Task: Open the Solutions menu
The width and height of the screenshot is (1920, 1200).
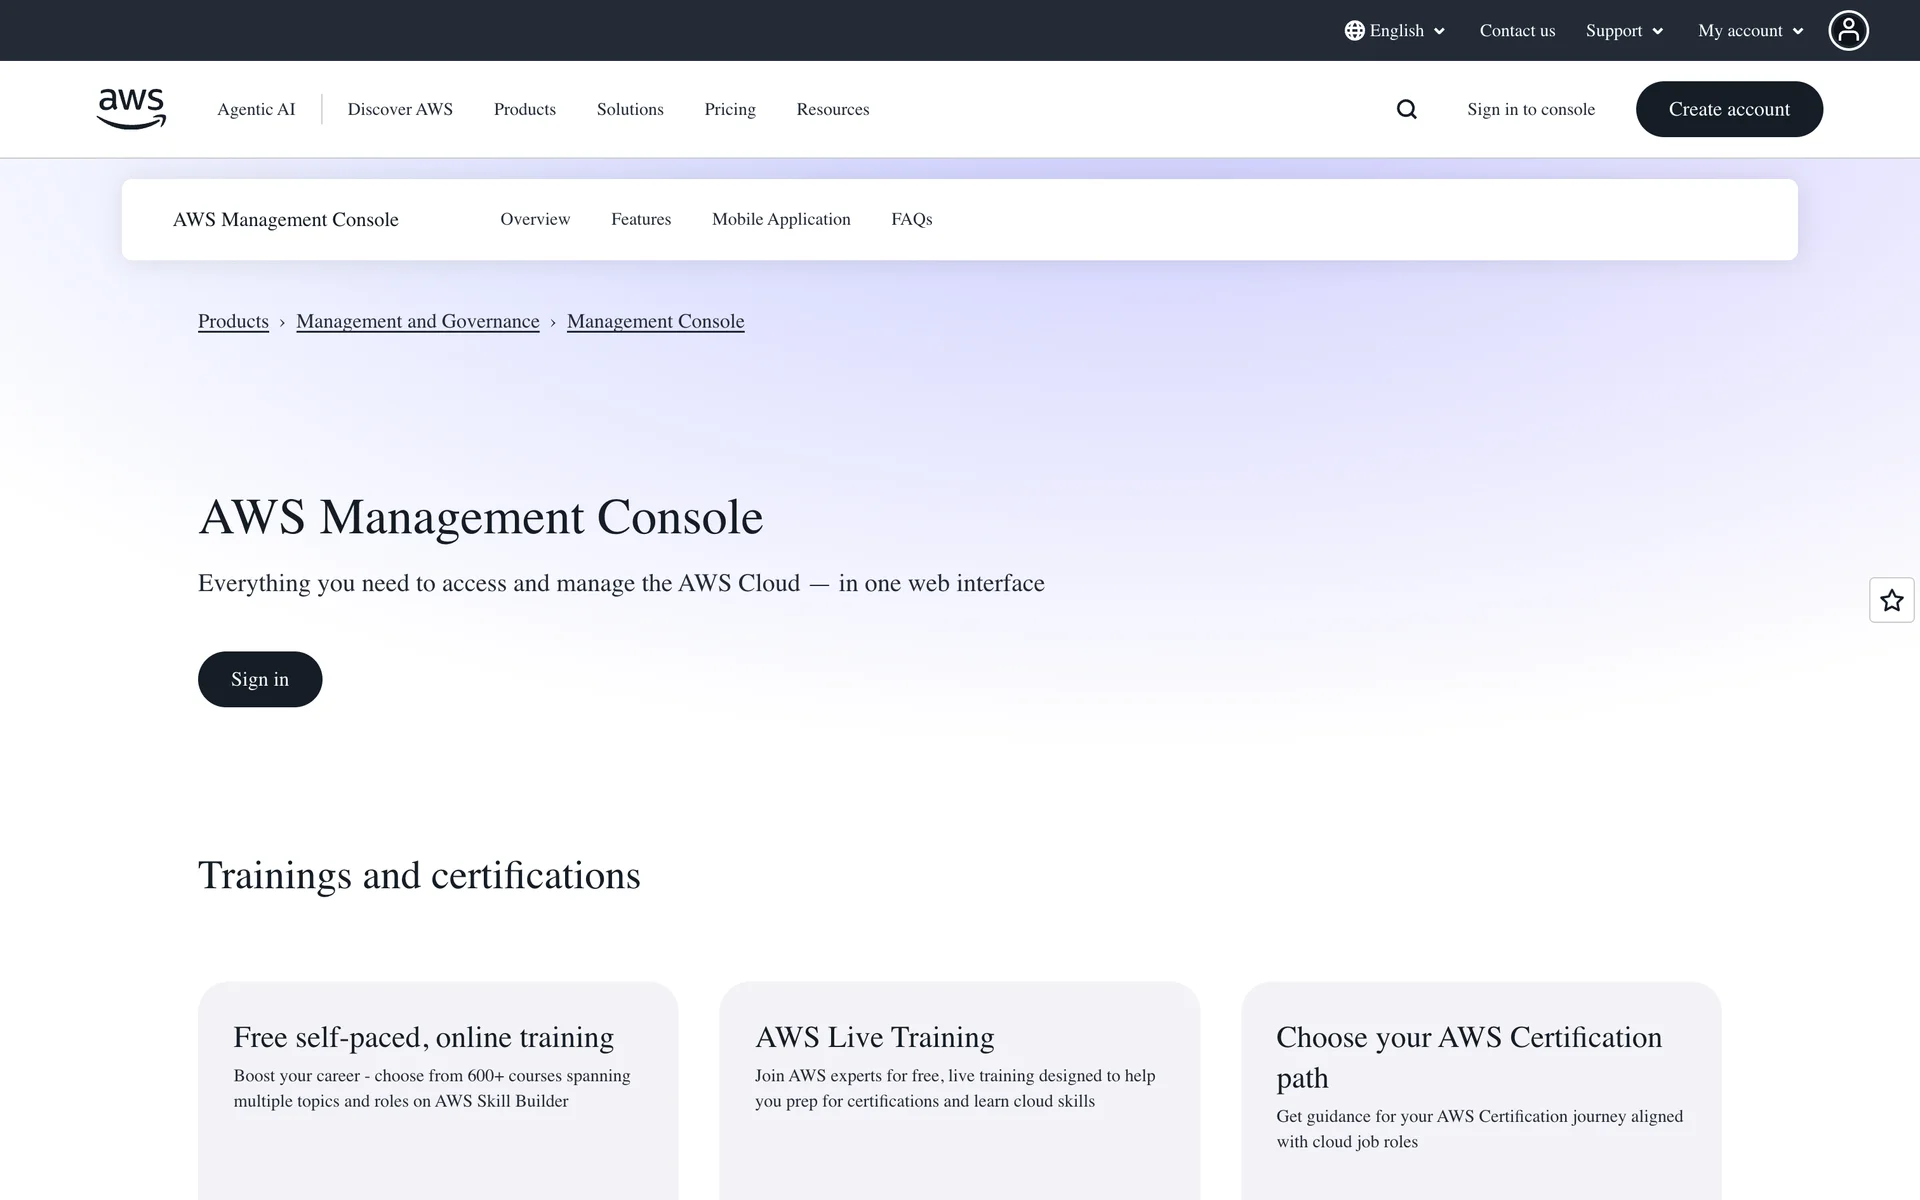Action: 630,109
